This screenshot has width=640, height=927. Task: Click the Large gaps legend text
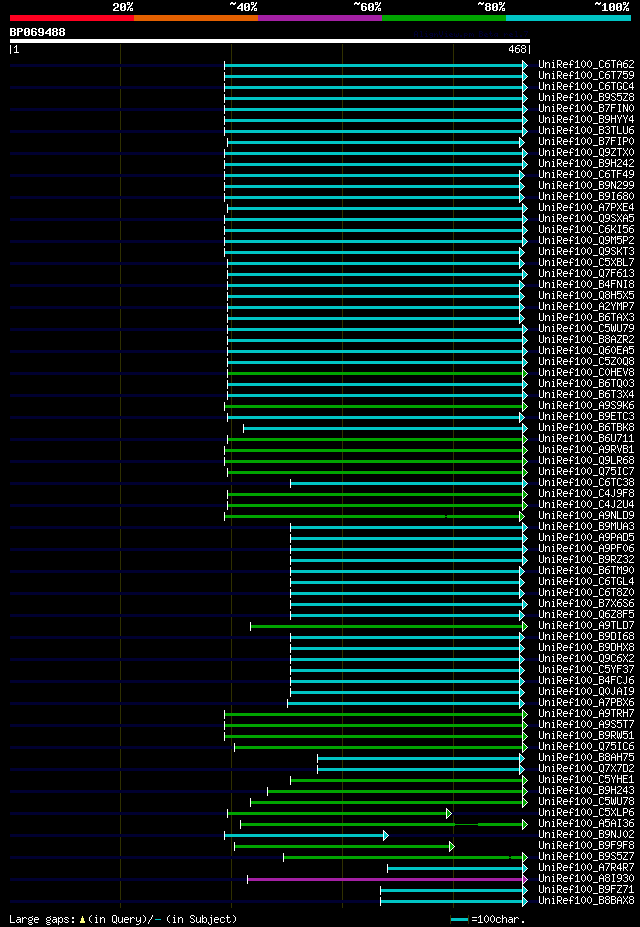(x=123, y=919)
